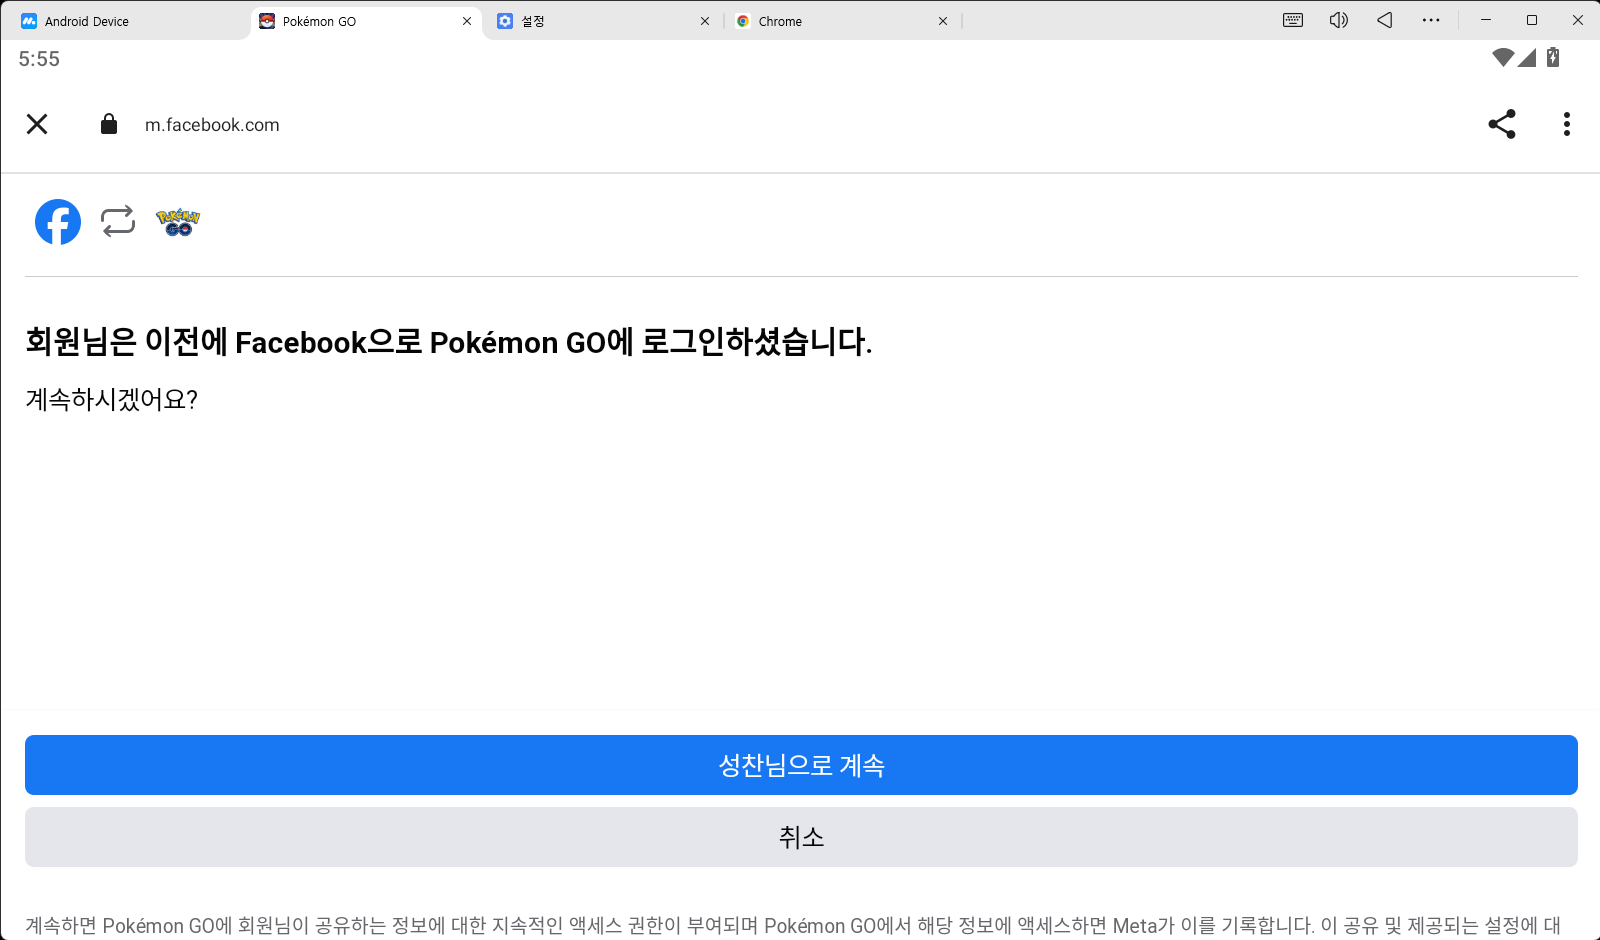Expand the more options ellipsis in title bar

pyautogui.click(x=1431, y=20)
